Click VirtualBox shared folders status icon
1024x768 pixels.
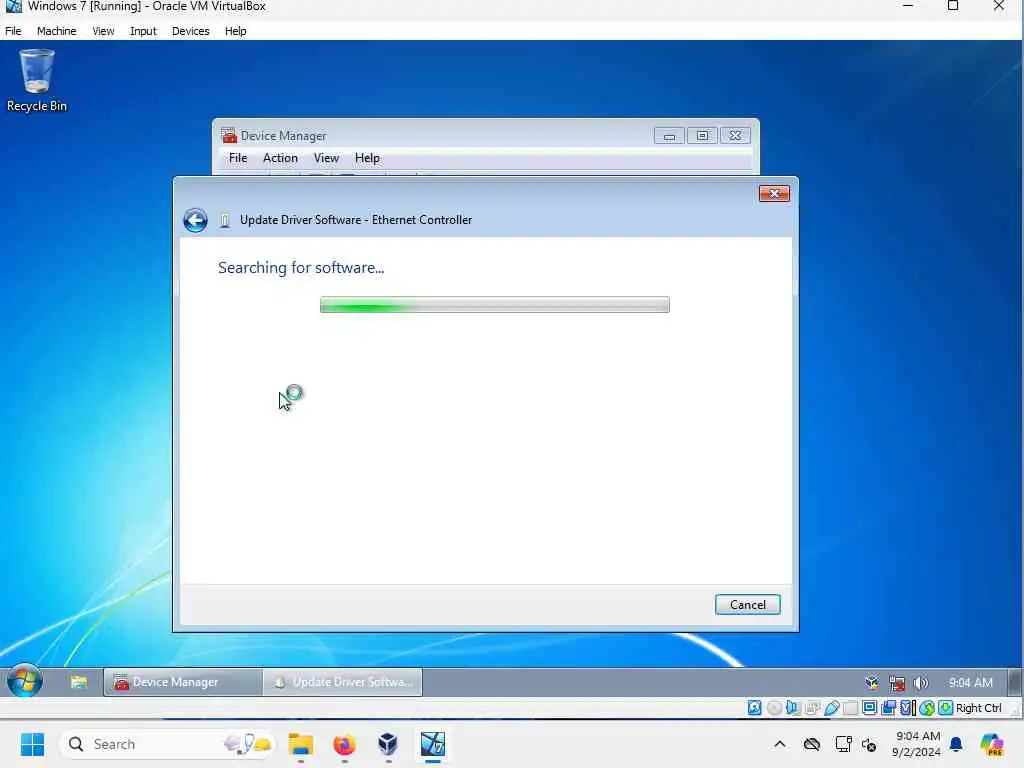850,708
